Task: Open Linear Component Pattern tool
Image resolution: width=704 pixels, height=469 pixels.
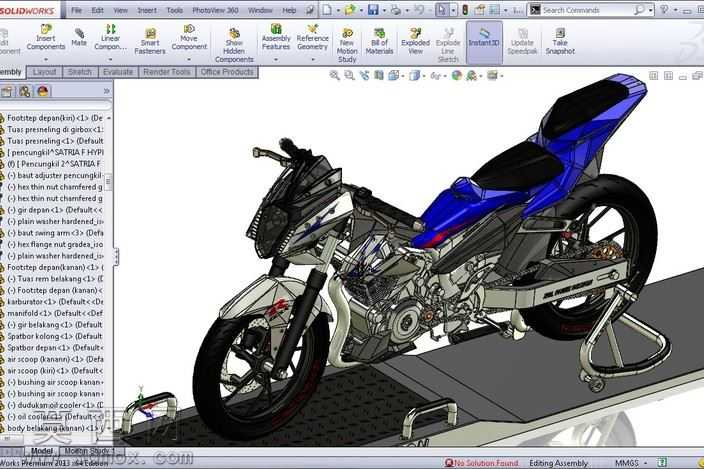Action: [110, 38]
